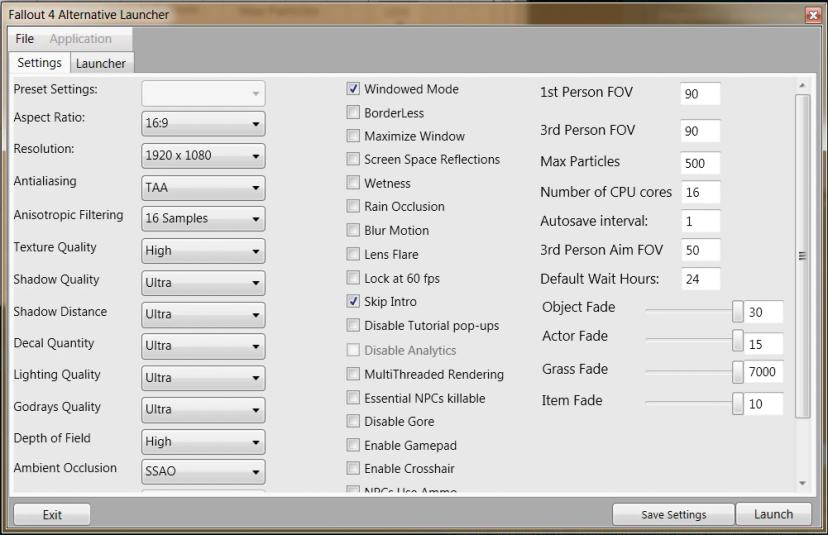Image resolution: width=828 pixels, height=535 pixels.
Task: Close the Fallout 4 Alternative Launcher window
Action: click(811, 14)
